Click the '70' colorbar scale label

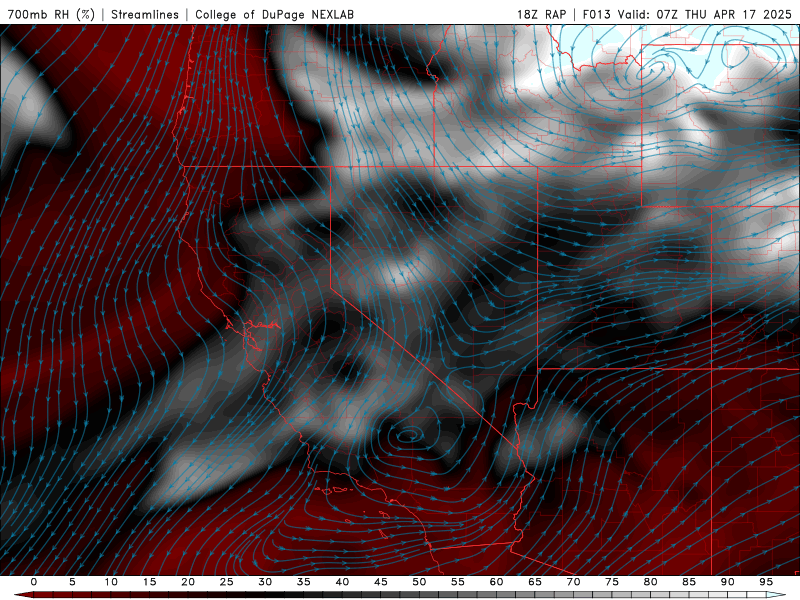pyautogui.click(x=573, y=582)
